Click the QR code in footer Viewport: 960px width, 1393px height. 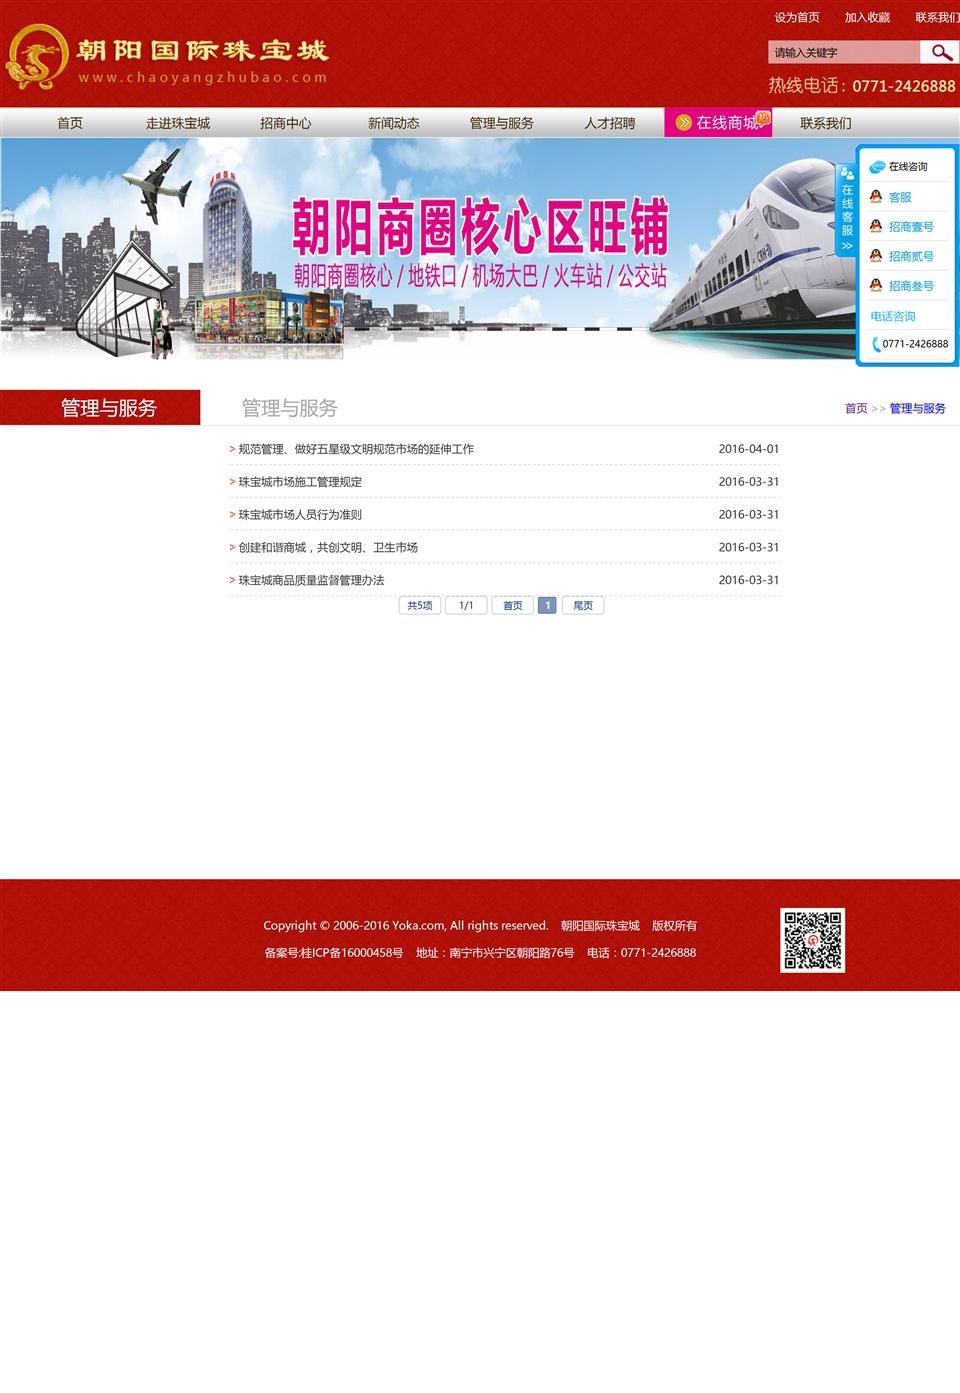(x=812, y=940)
